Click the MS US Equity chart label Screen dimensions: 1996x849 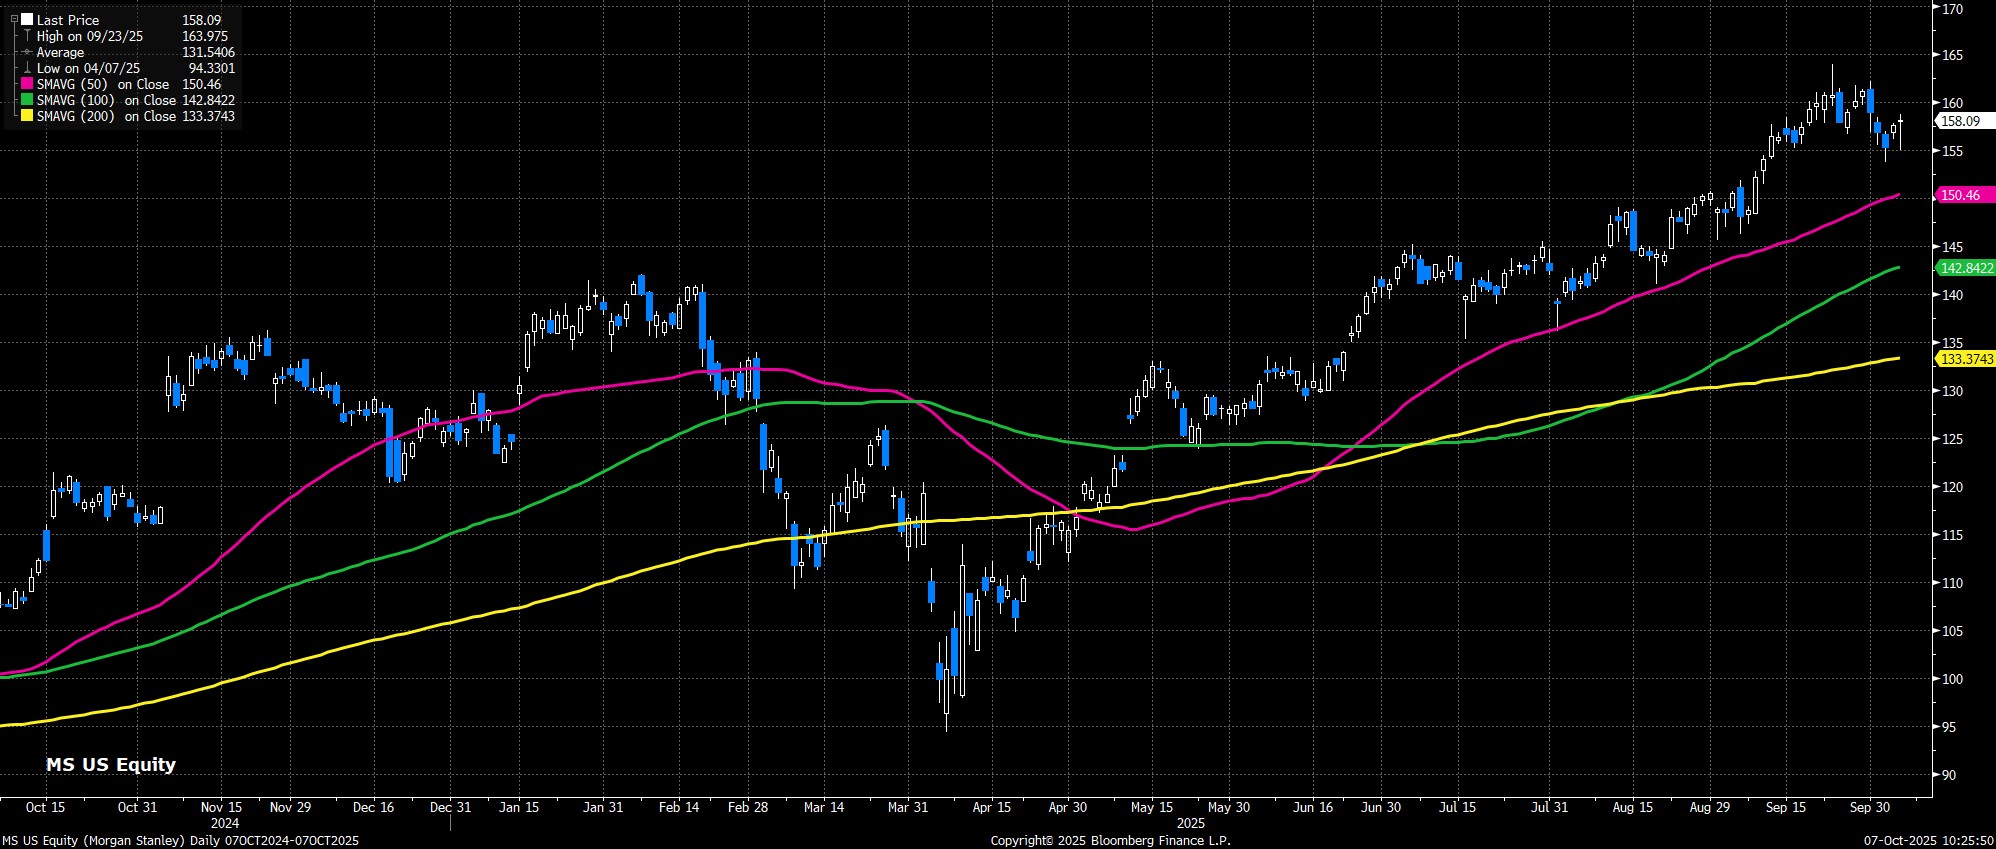click(x=111, y=765)
